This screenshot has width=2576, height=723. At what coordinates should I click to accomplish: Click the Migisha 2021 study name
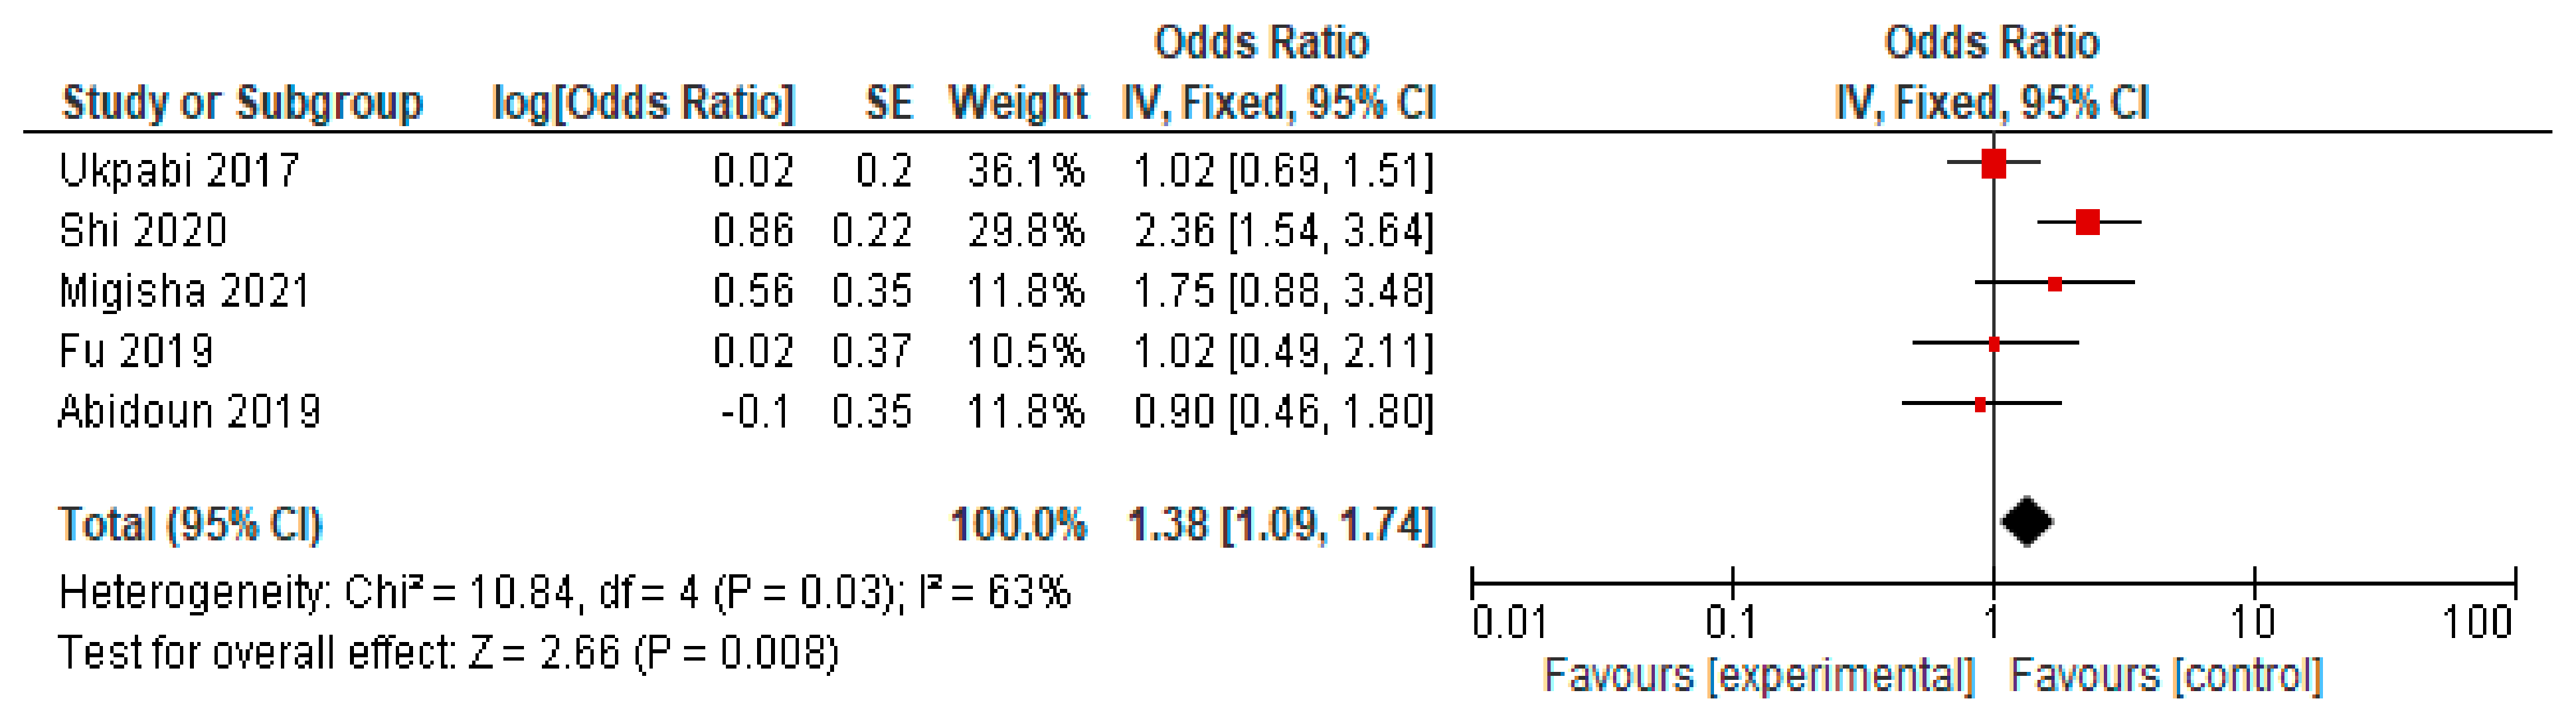coord(185,291)
